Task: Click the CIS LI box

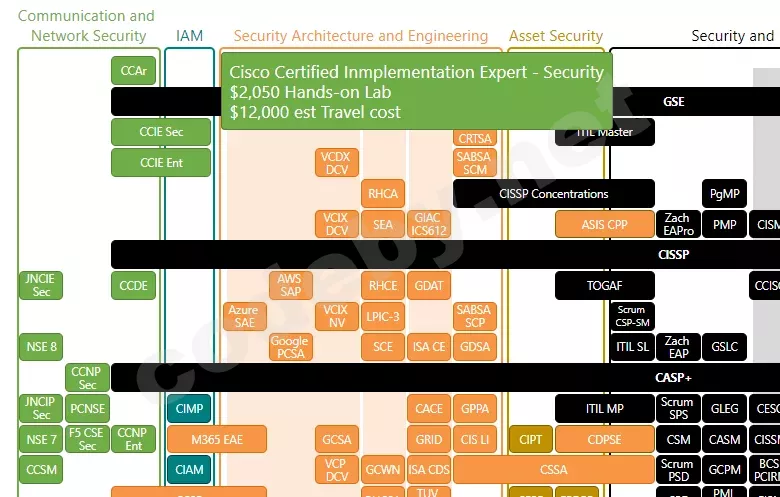Action: [475, 439]
